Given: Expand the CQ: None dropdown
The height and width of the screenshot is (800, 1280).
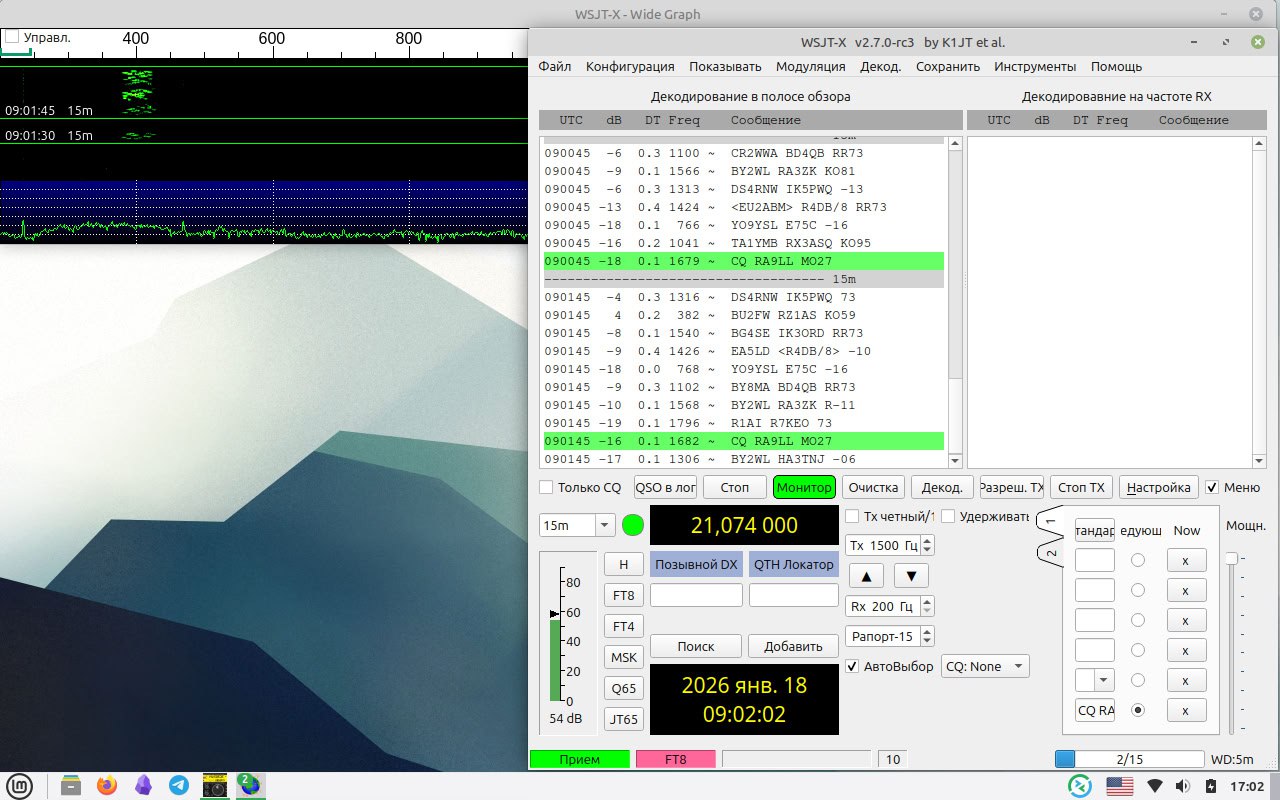Looking at the screenshot, I should coord(985,666).
